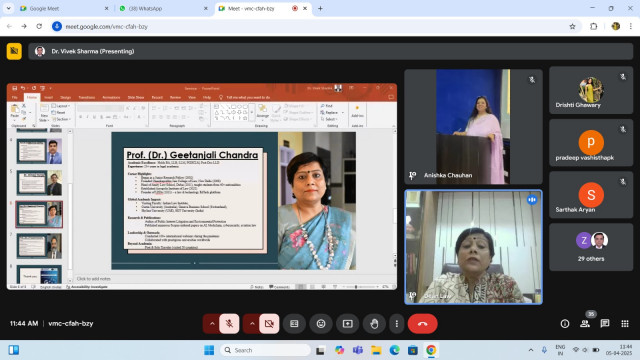Click the Present now screen share button

[x=348, y=324]
